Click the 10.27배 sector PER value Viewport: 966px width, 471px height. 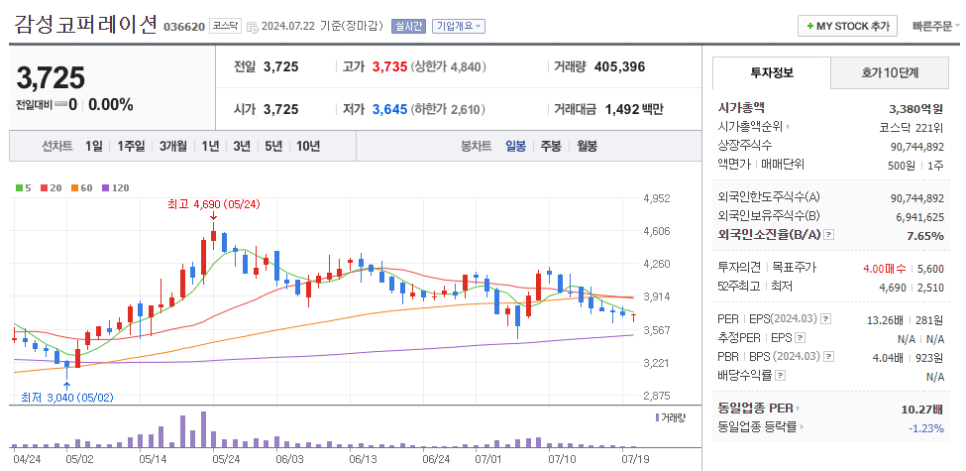click(922, 408)
